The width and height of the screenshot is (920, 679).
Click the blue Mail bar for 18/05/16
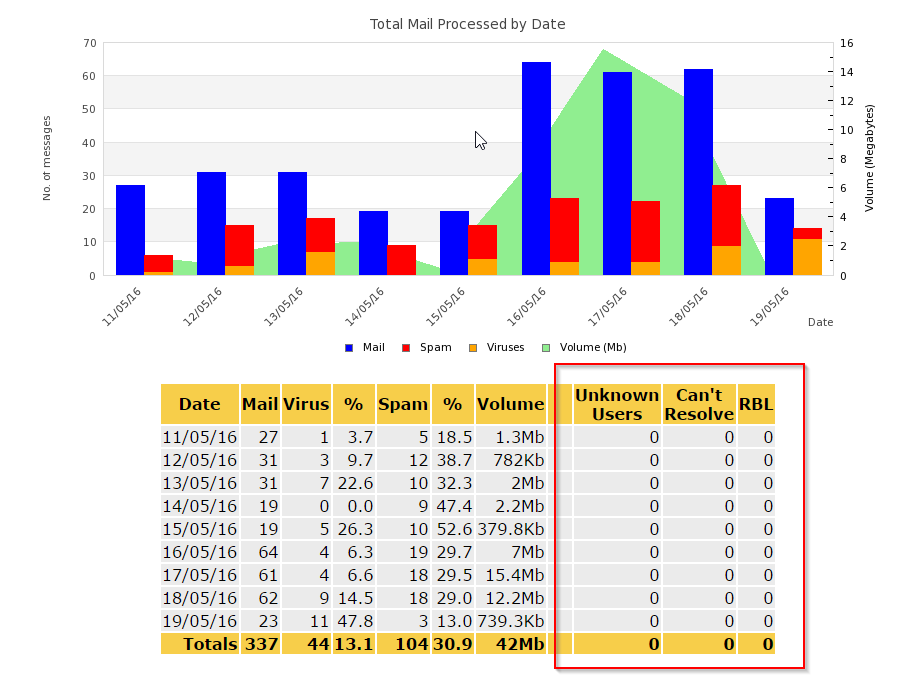pos(698,171)
